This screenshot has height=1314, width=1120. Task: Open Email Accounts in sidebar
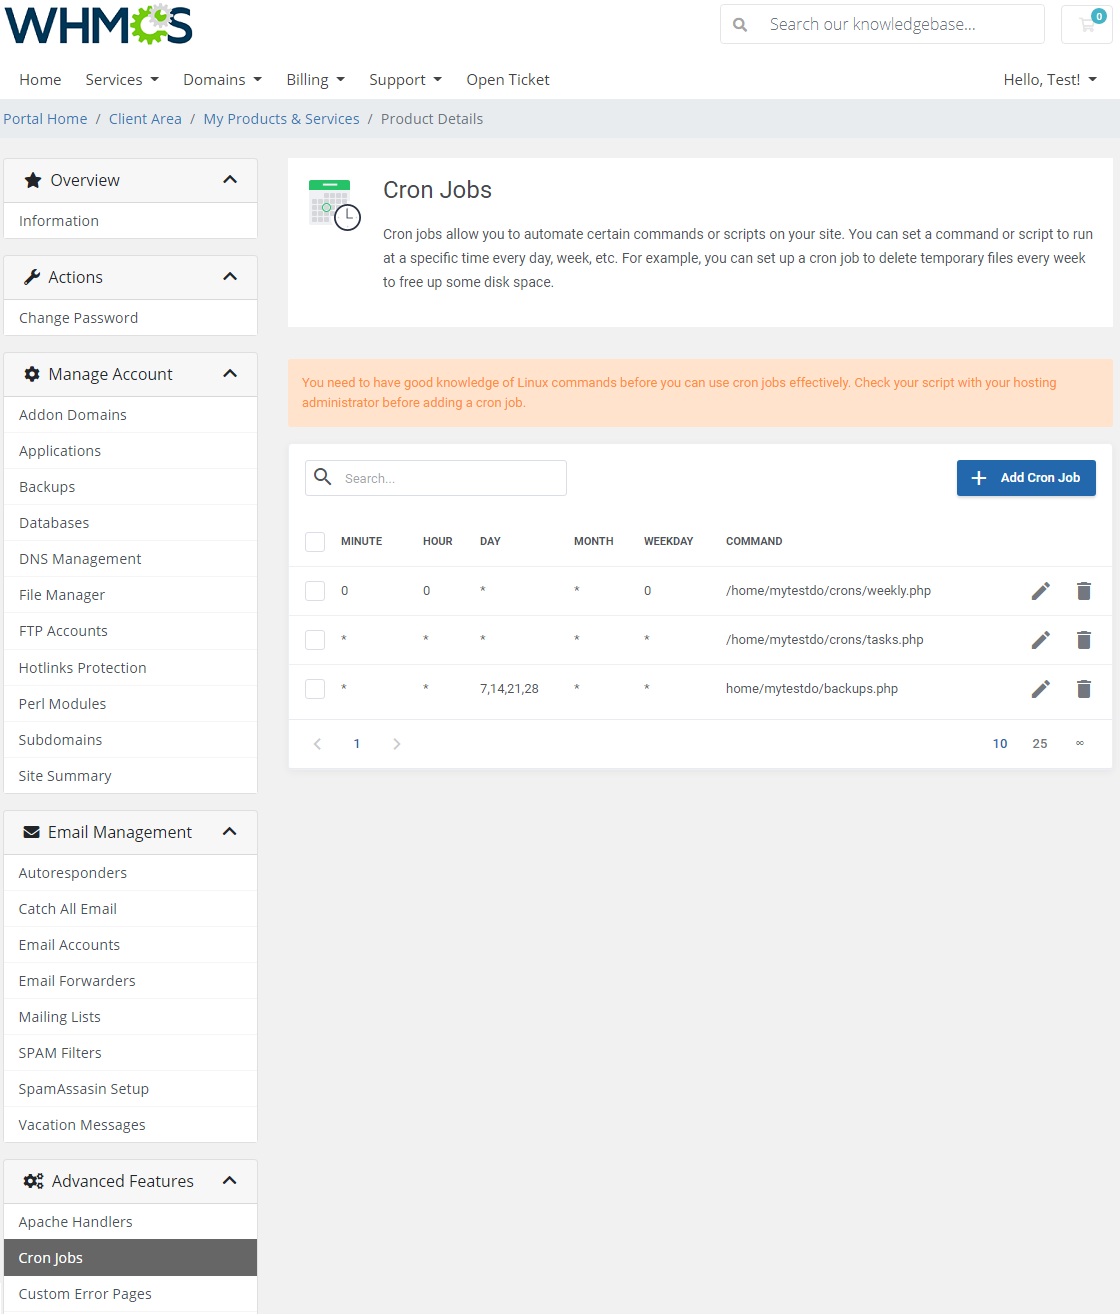[x=130, y=945]
